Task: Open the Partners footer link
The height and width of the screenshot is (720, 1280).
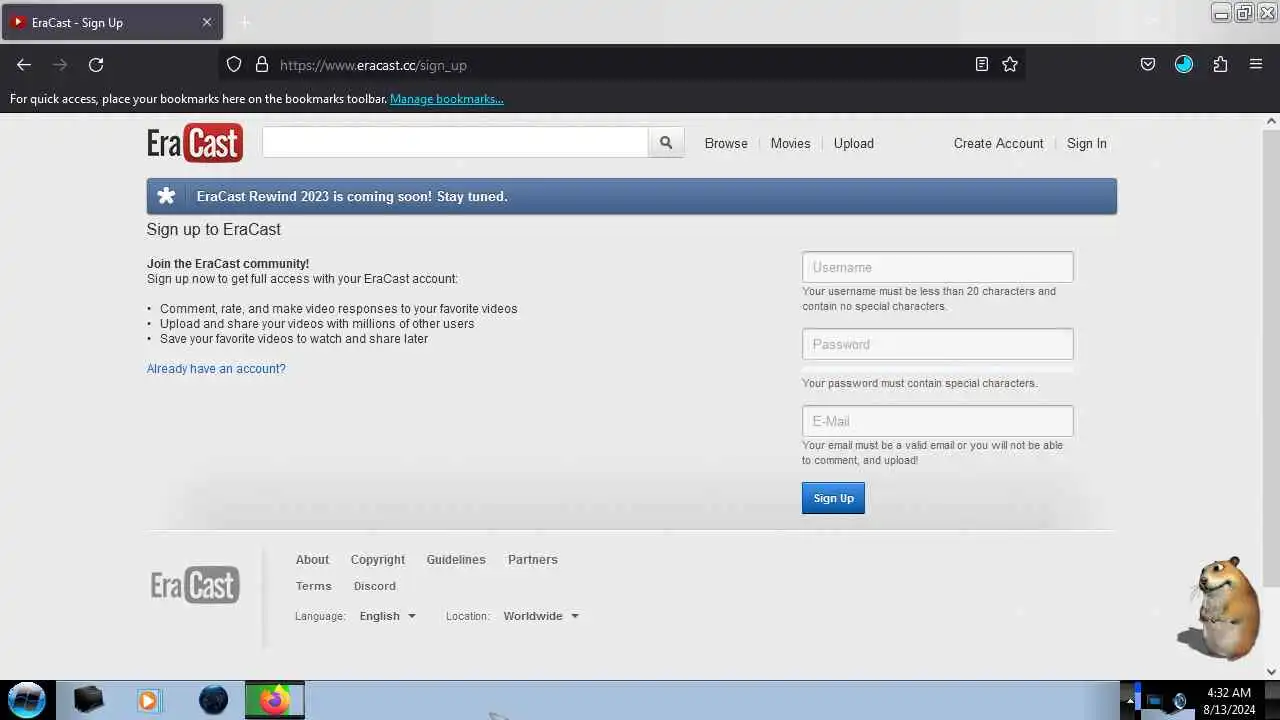Action: tap(533, 560)
